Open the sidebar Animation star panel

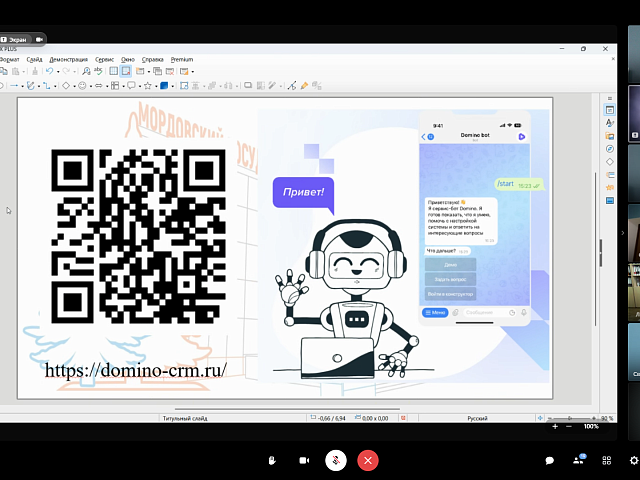(610, 188)
